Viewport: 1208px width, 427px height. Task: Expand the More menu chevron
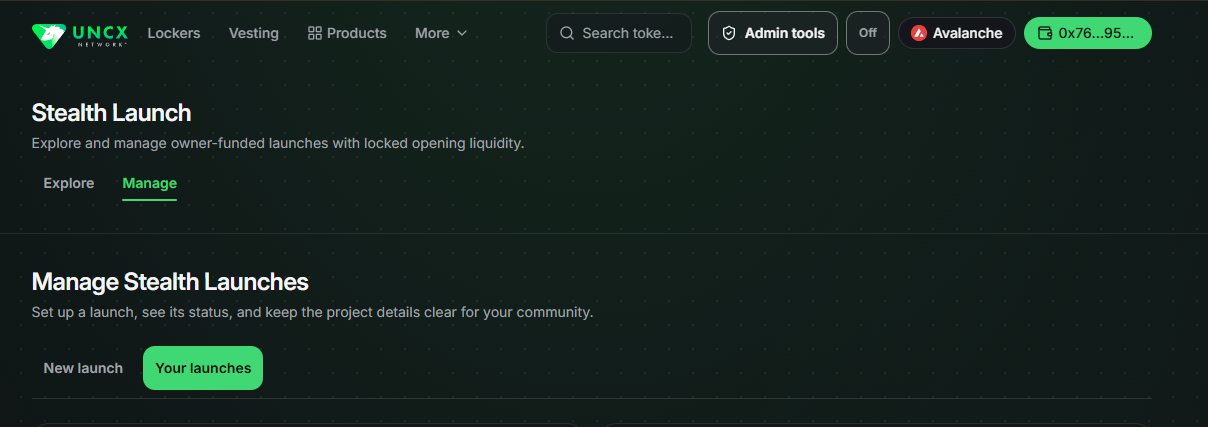click(x=462, y=33)
